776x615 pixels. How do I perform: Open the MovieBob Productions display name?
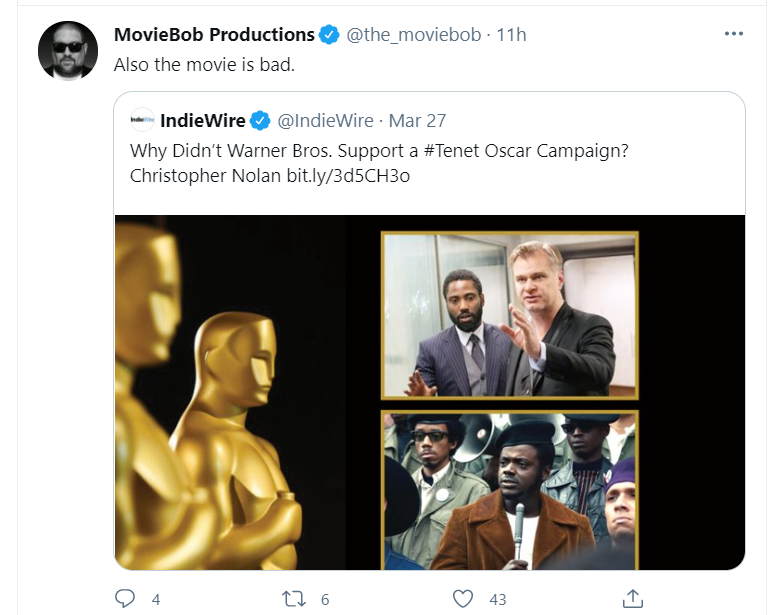point(214,35)
